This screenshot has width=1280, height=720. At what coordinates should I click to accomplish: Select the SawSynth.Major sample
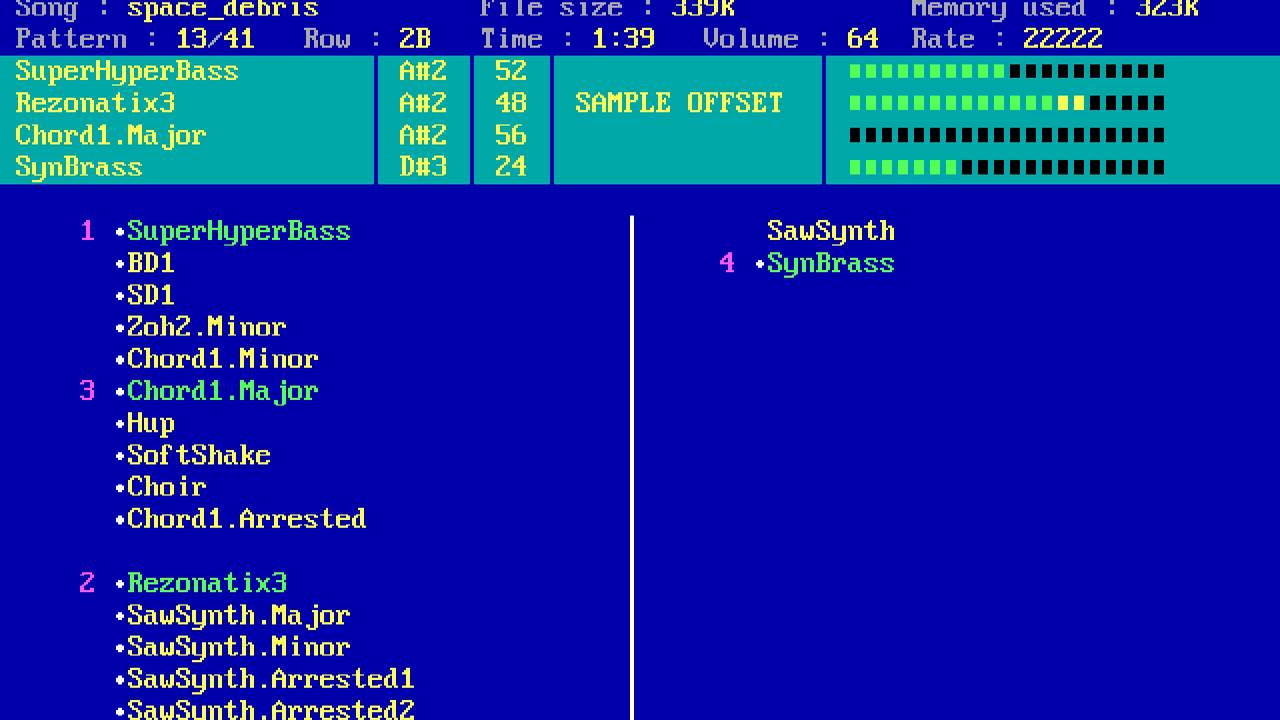[x=238, y=615]
